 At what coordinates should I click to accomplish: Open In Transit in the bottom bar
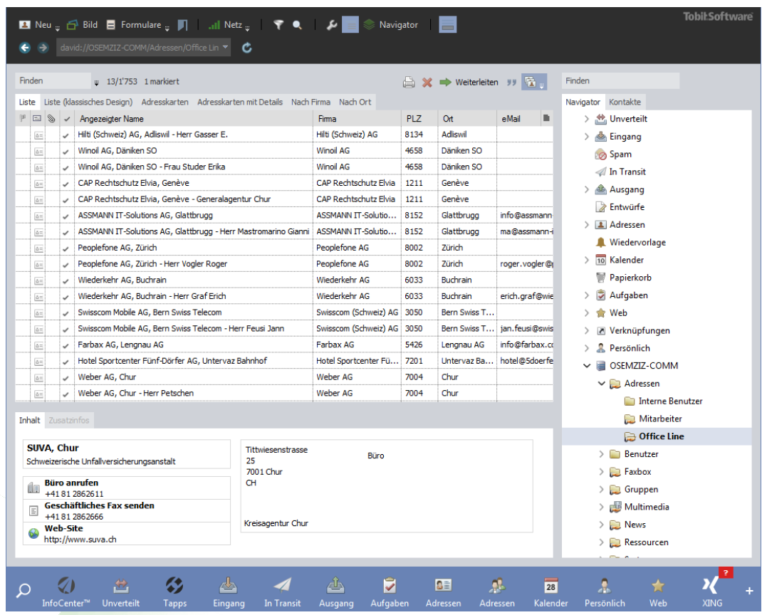(x=282, y=592)
